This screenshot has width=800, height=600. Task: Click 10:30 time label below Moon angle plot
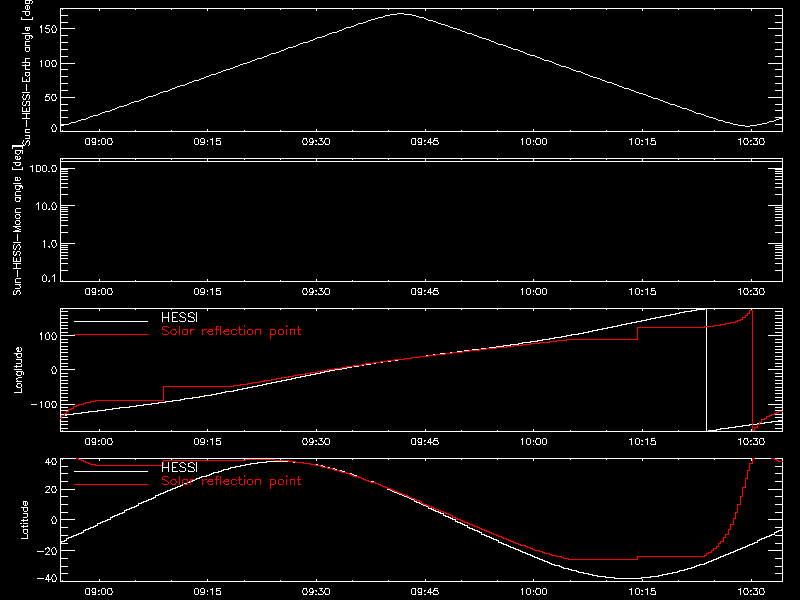pos(751,292)
